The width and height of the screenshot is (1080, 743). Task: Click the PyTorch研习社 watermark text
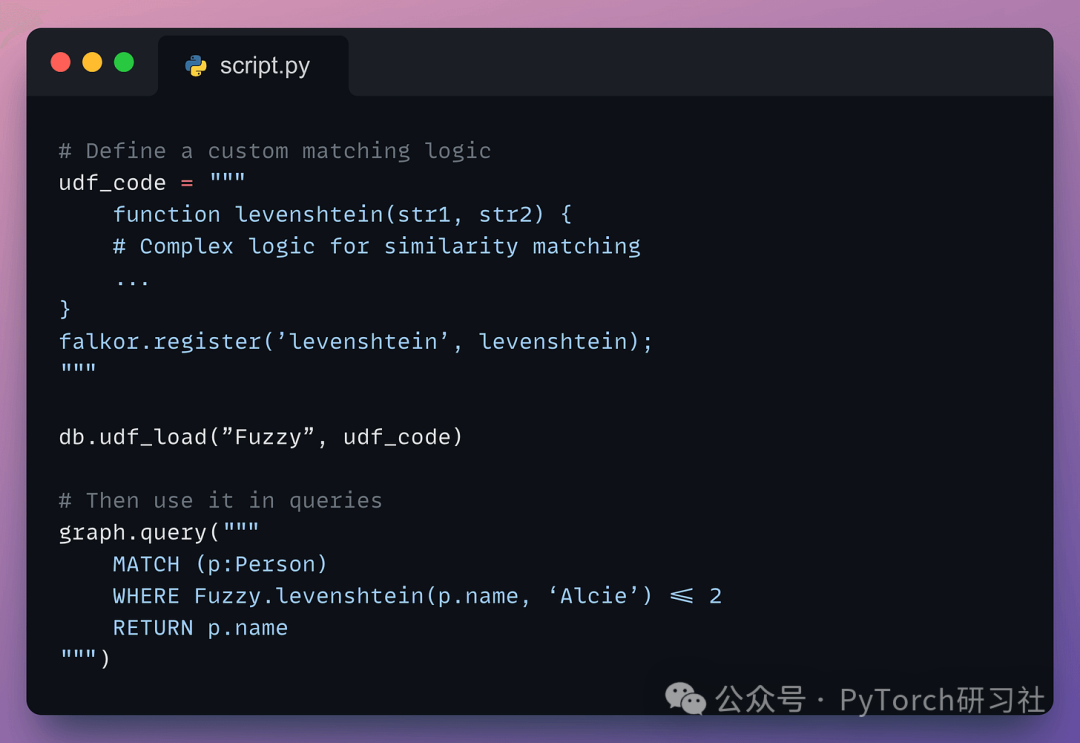941,699
